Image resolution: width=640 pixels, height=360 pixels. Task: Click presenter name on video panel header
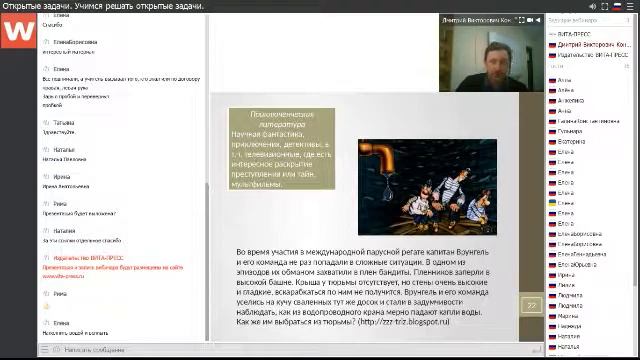tap(477, 20)
